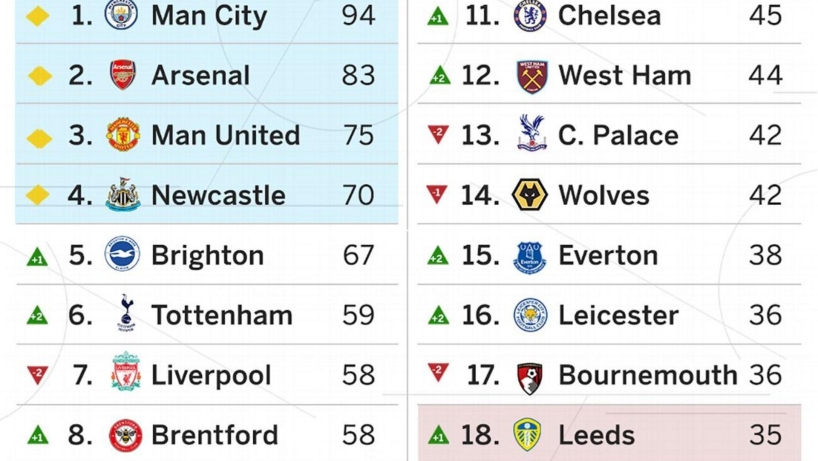
Task: Click the Newcastle club crest
Action: 123,195
